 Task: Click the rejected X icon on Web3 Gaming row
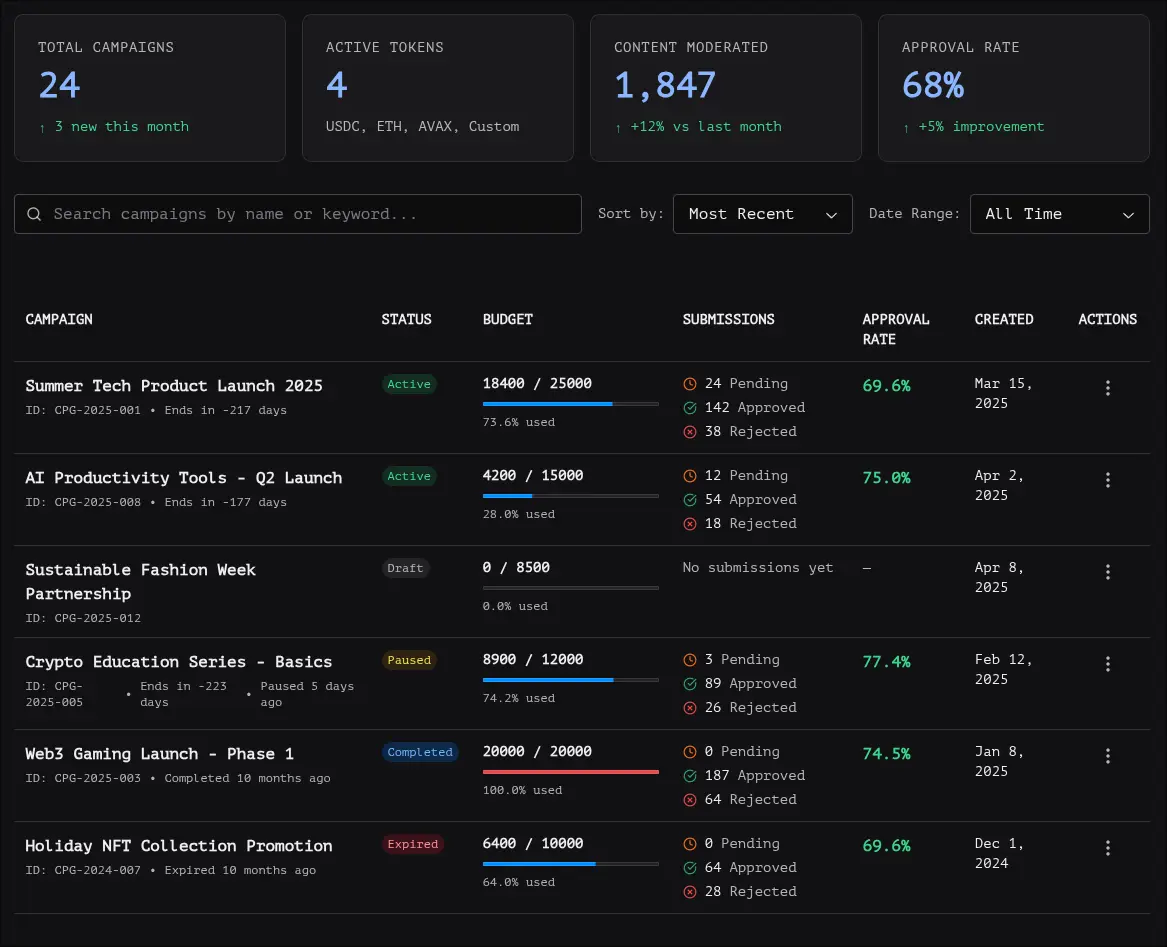pos(688,799)
